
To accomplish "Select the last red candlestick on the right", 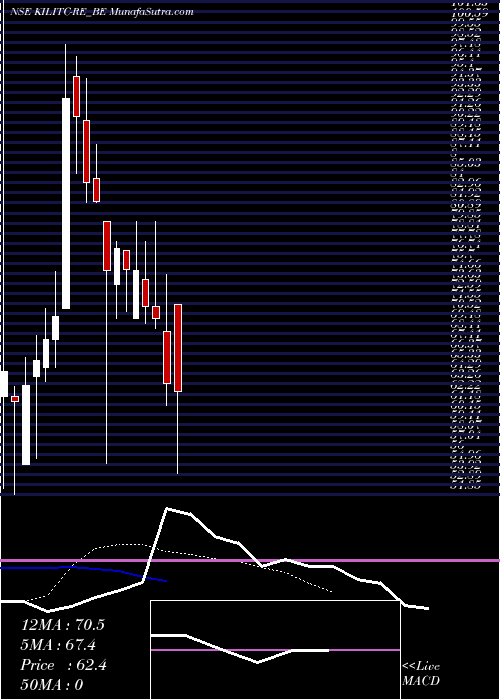I will point(178,348).
